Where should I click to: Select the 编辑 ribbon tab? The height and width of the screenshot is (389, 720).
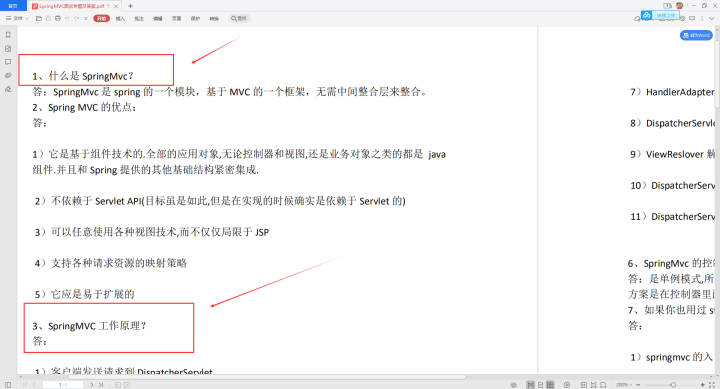pos(158,18)
